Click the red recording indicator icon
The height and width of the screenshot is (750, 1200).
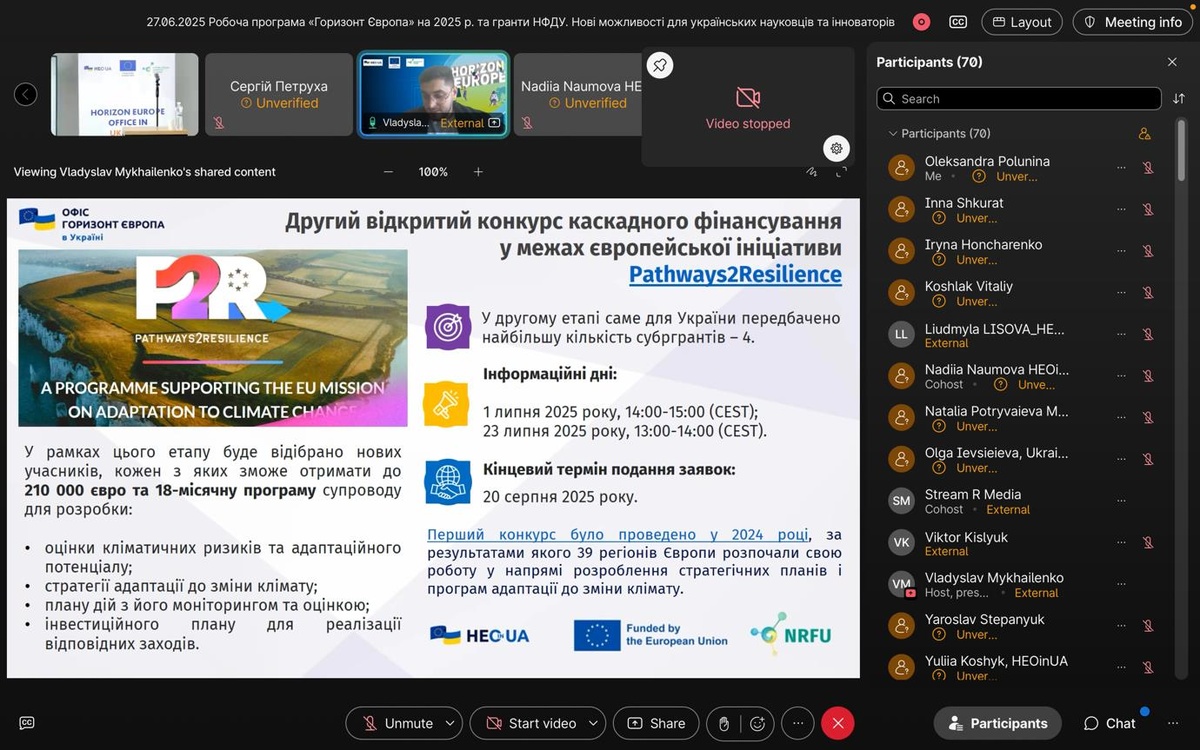tap(921, 22)
